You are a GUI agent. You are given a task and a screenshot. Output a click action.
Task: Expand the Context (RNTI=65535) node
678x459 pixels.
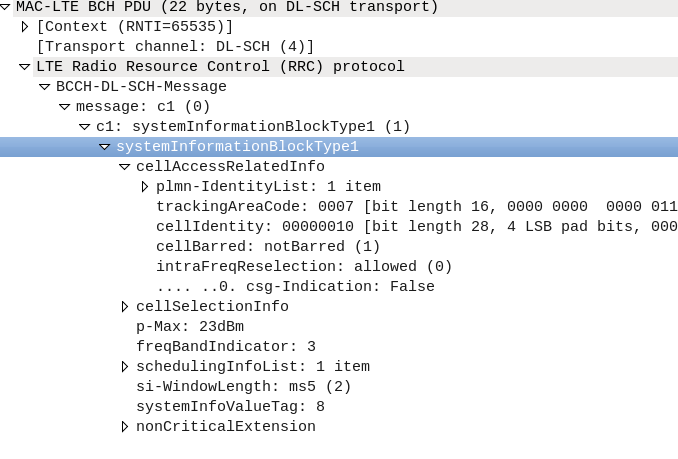(25, 27)
